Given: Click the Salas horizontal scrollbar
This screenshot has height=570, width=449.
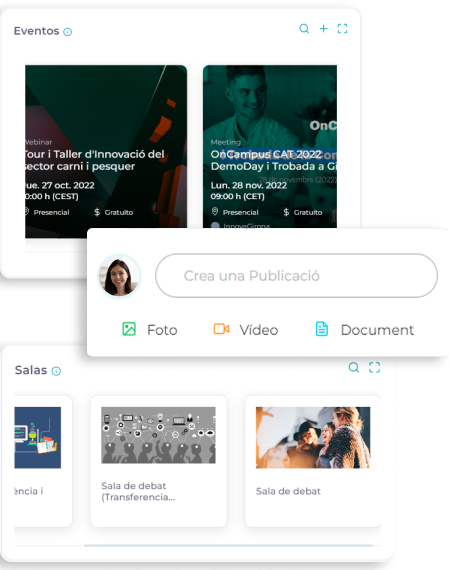Looking at the screenshot, I should (x=228, y=545).
